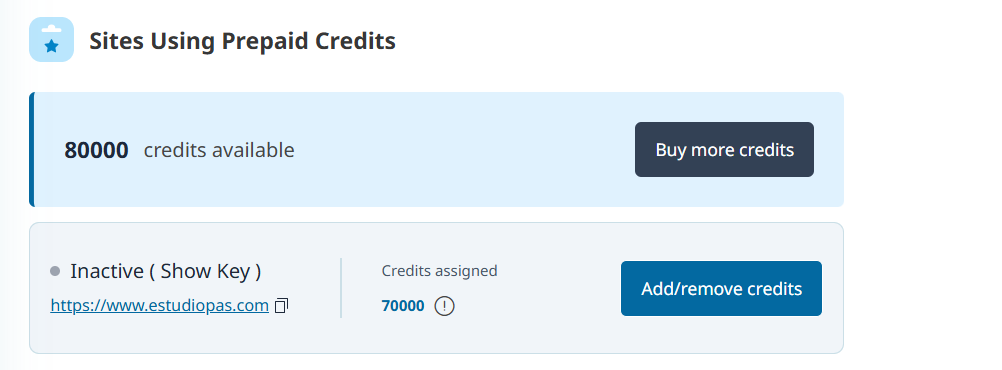Click the prepaid credits star badge icon

51,40
